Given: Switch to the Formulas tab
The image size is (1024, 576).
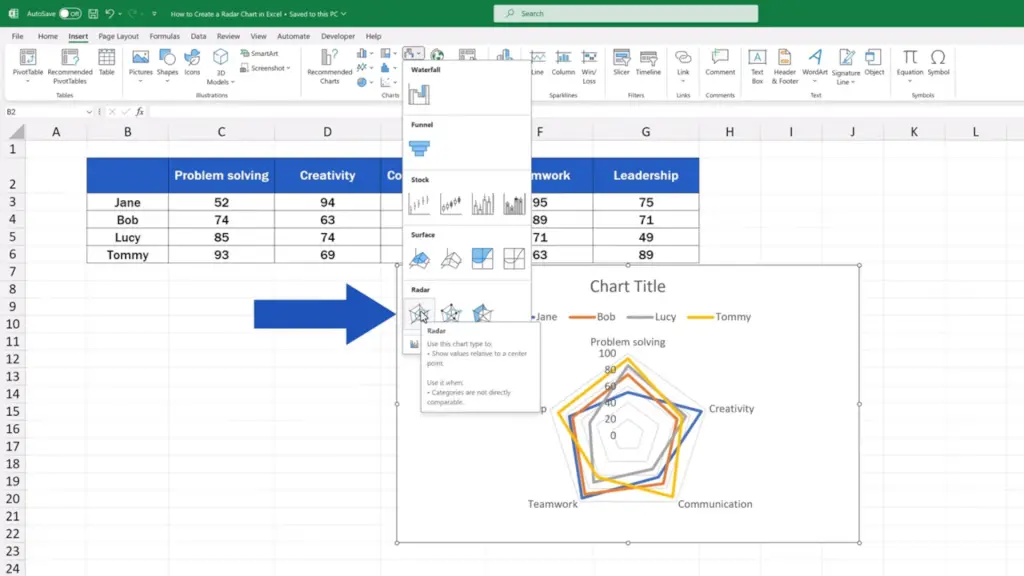Looking at the screenshot, I should pyautogui.click(x=164, y=37).
